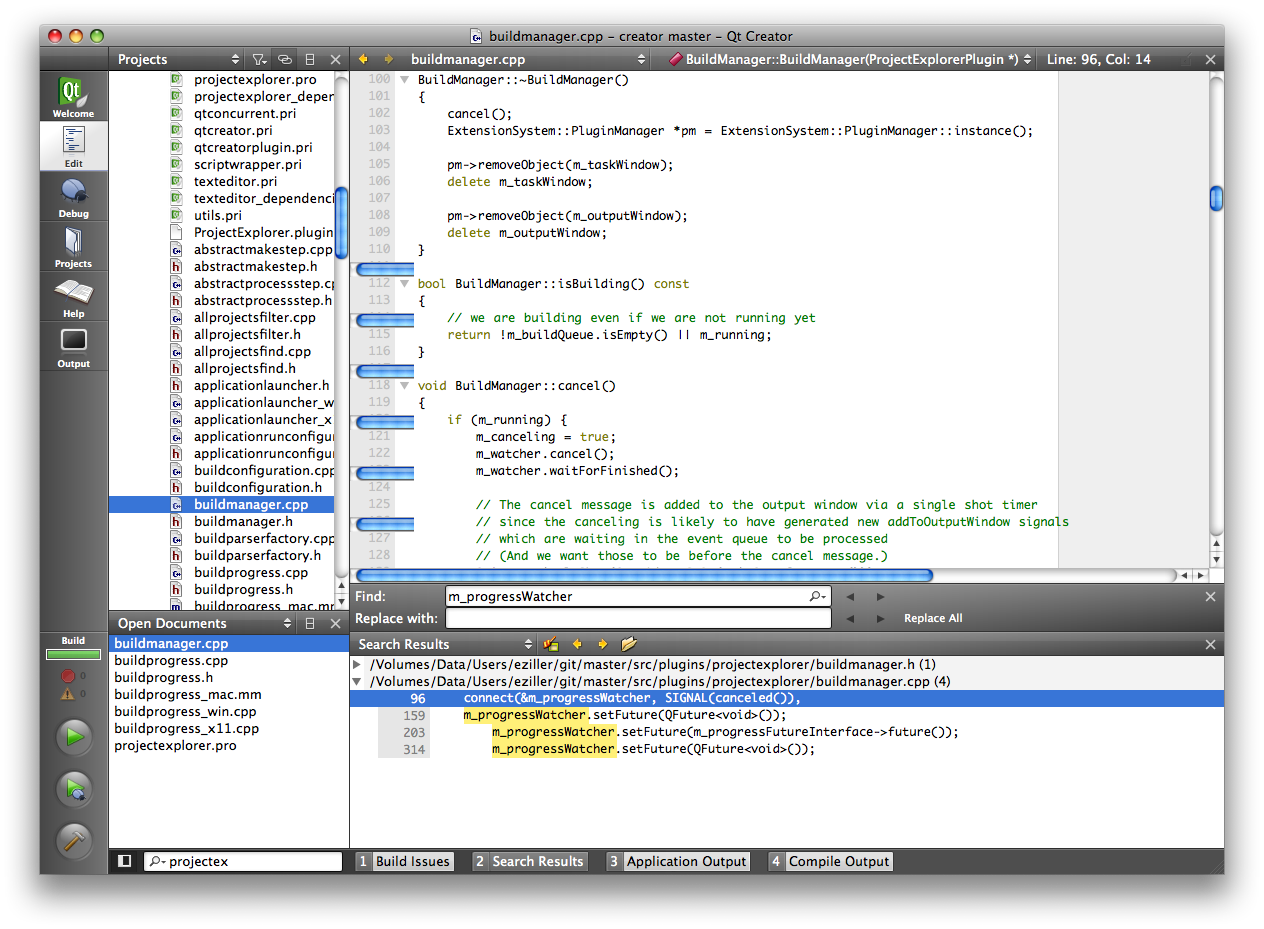This screenshot has height=929, width=1264.
Task: Open buildprogress_mac.mm from Open Documents
Action: point(188,695)
